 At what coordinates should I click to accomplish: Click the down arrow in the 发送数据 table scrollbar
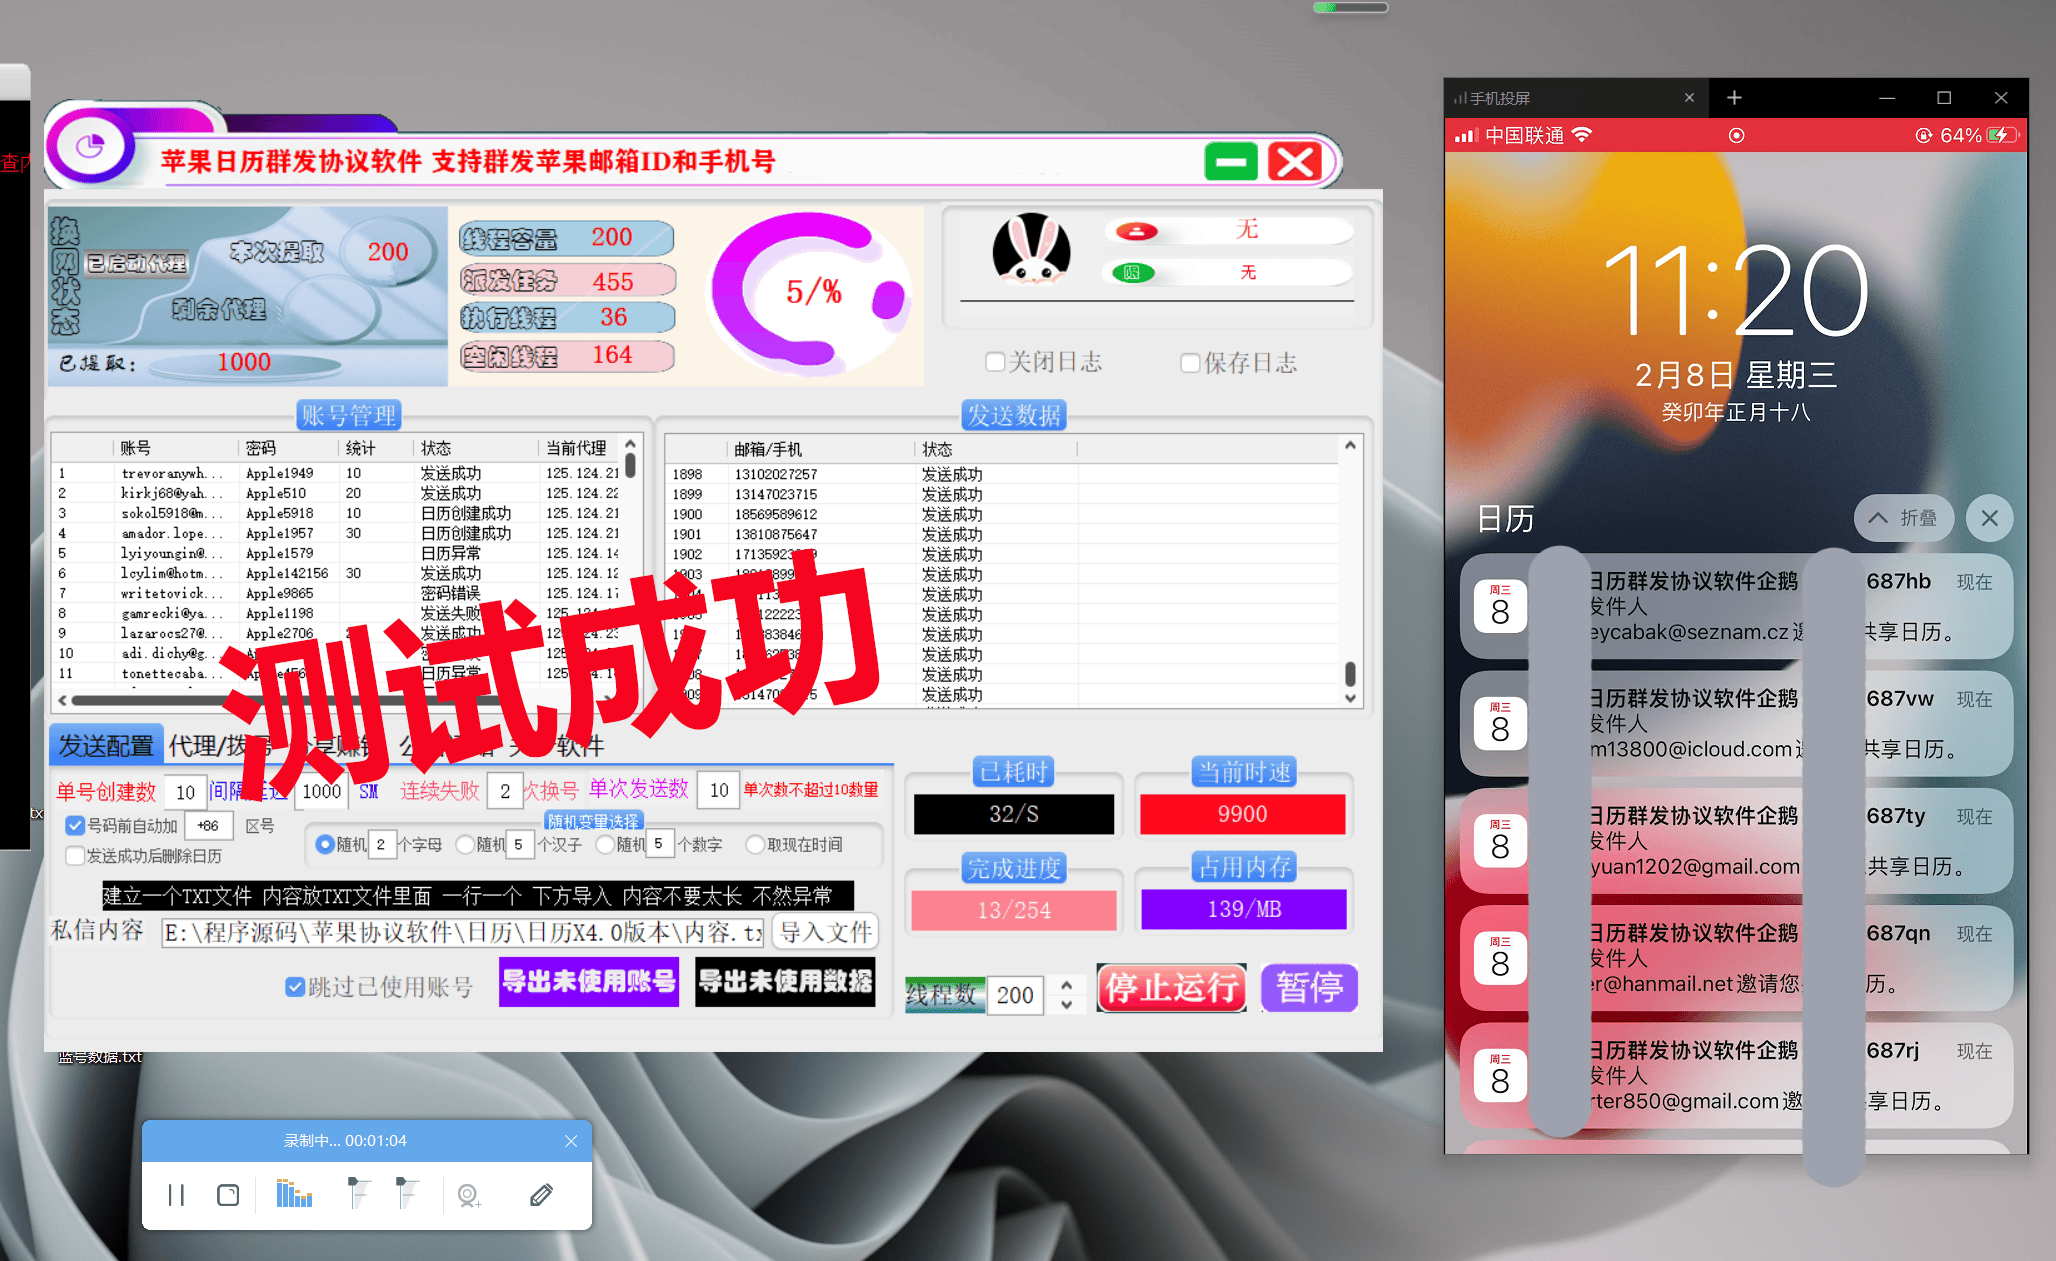click(x=1350, y=698)
